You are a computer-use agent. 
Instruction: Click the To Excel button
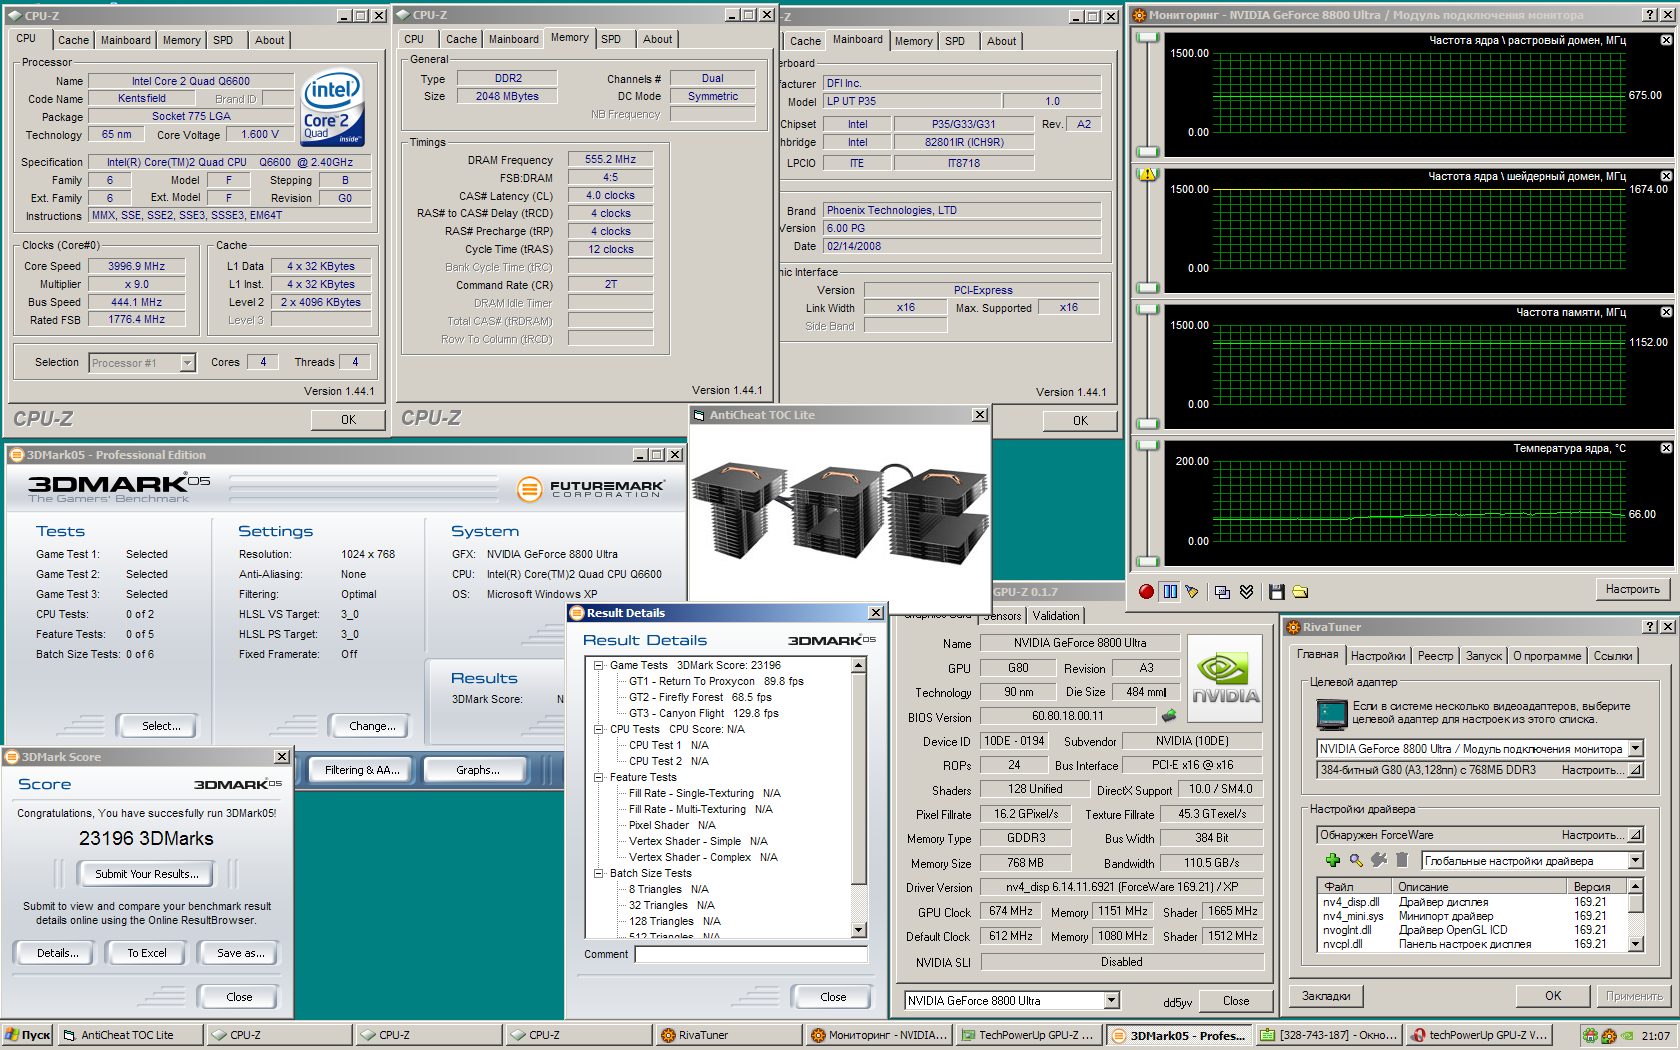click(147, 953)
